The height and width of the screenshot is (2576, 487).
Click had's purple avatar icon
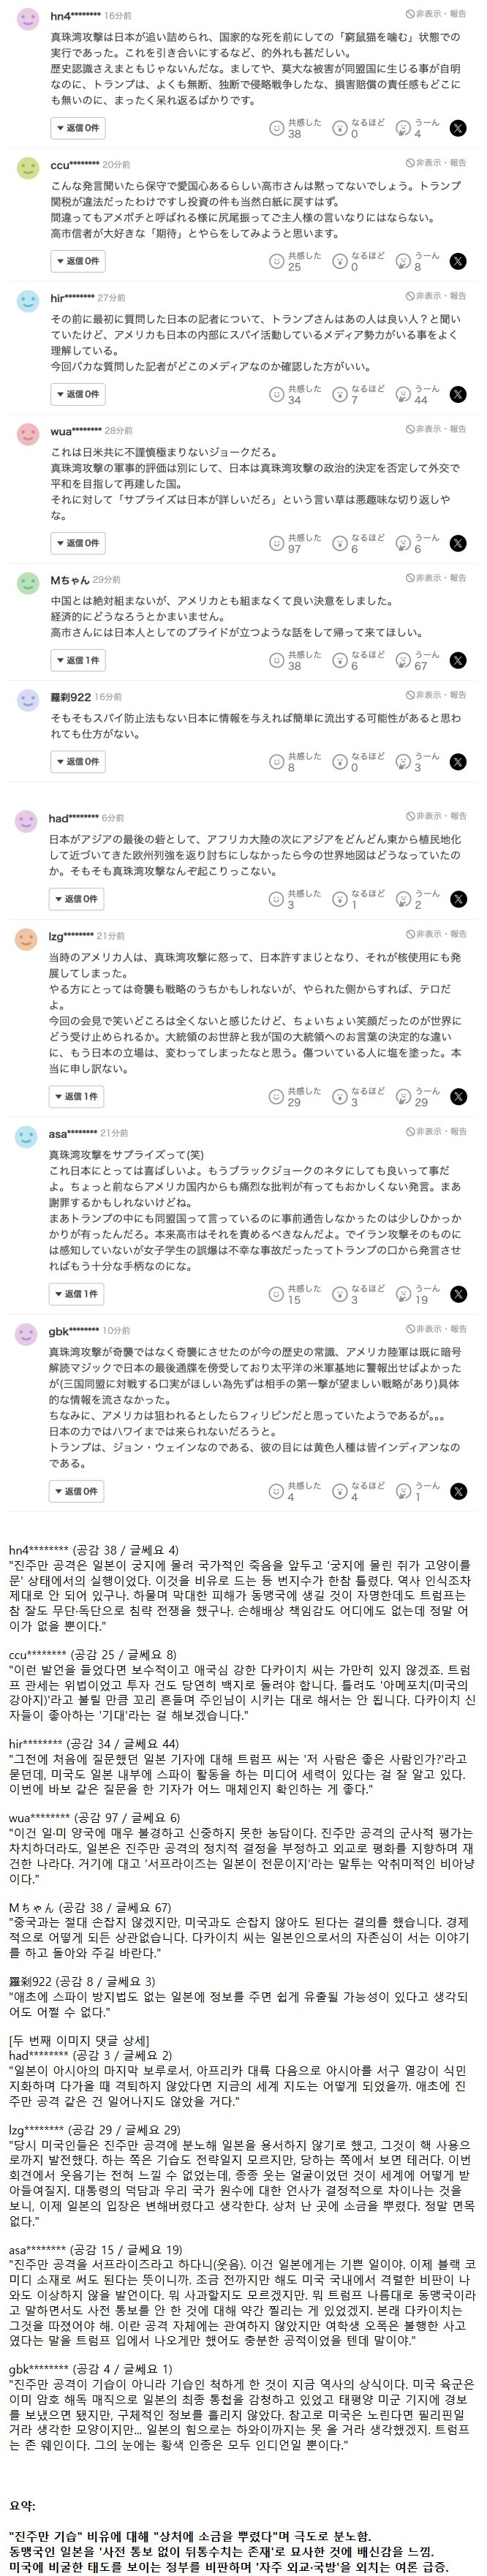[x=27, y=820]
